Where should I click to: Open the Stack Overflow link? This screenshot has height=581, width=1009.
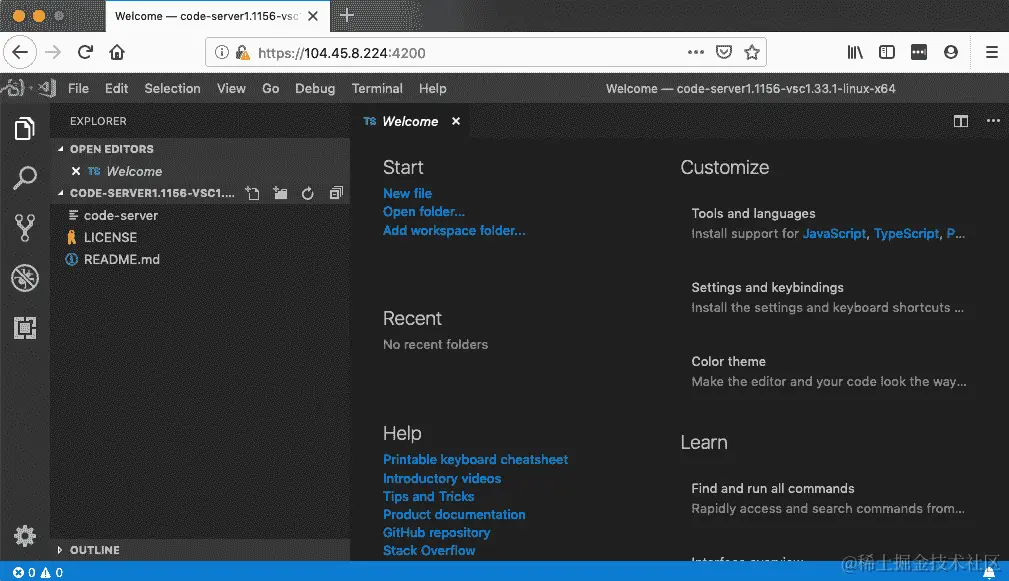click(x=429, y=550)
